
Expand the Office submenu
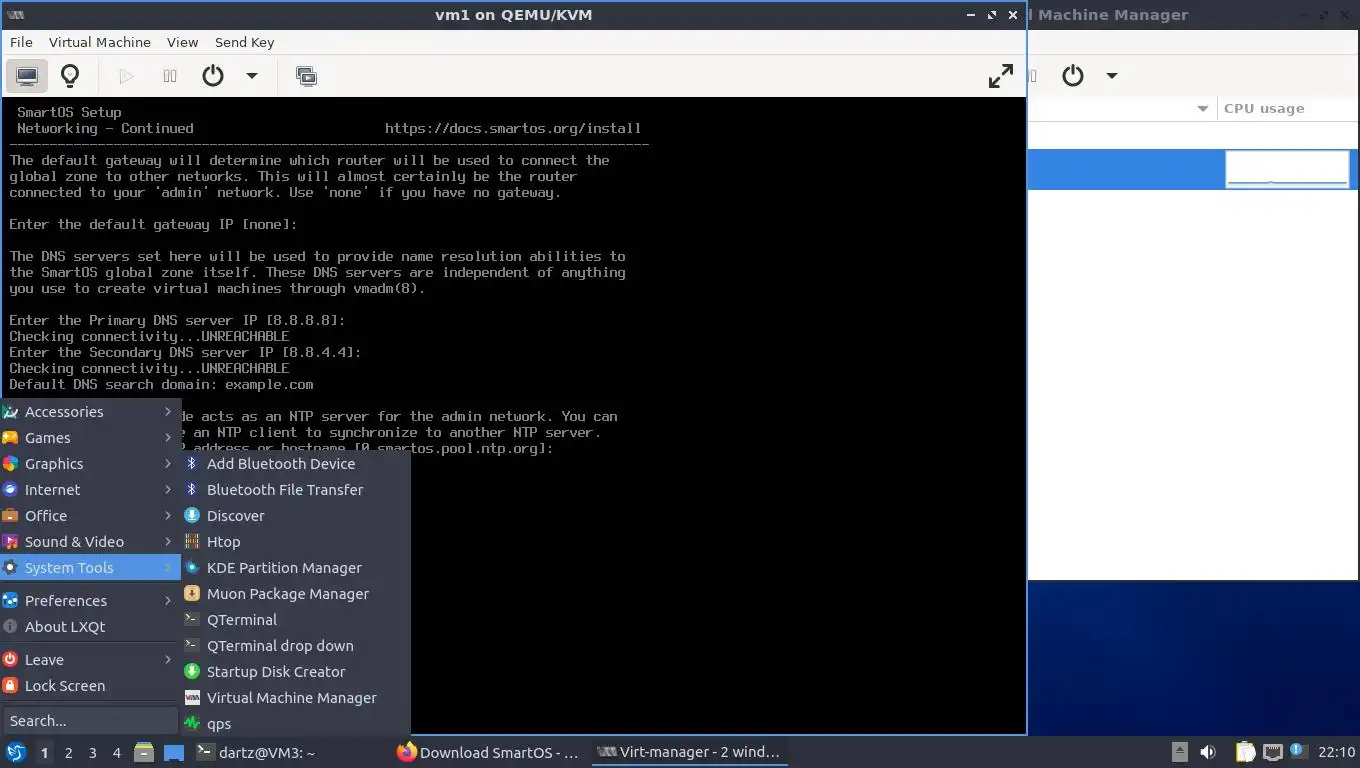90,516
